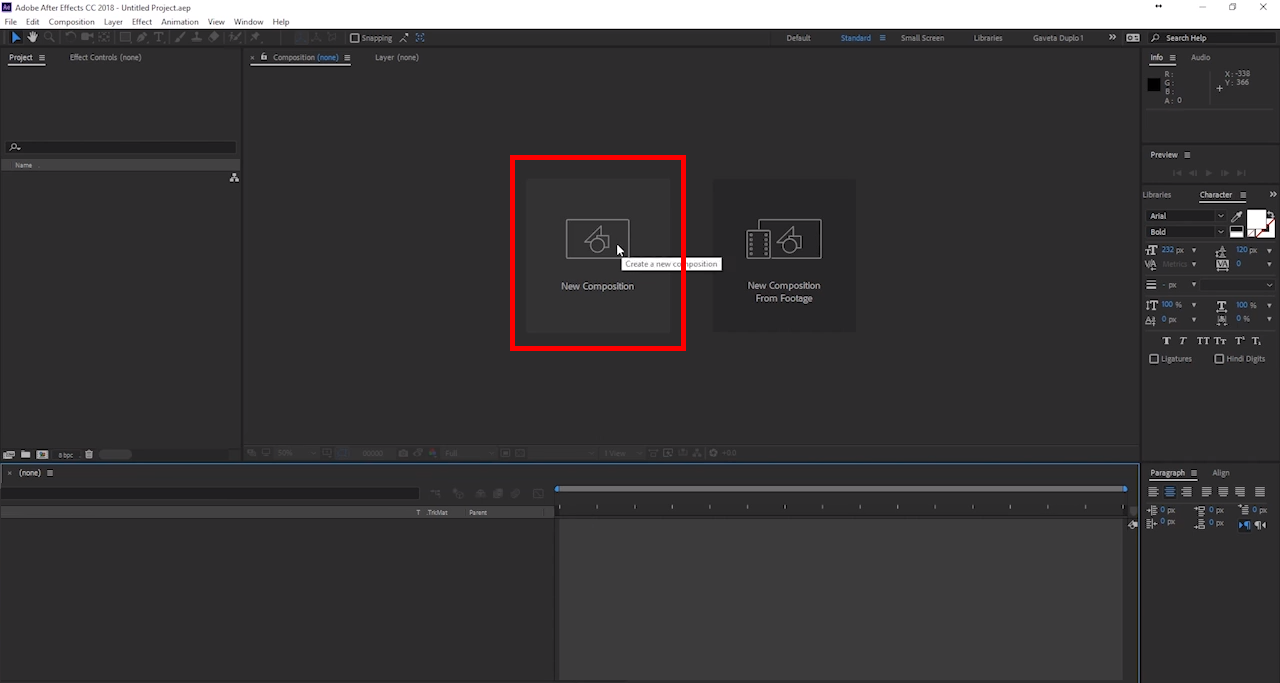This screenshot has width=1280, height=683.
Task: Switch to the Libraries panel tab
Action: (1157, 195)
